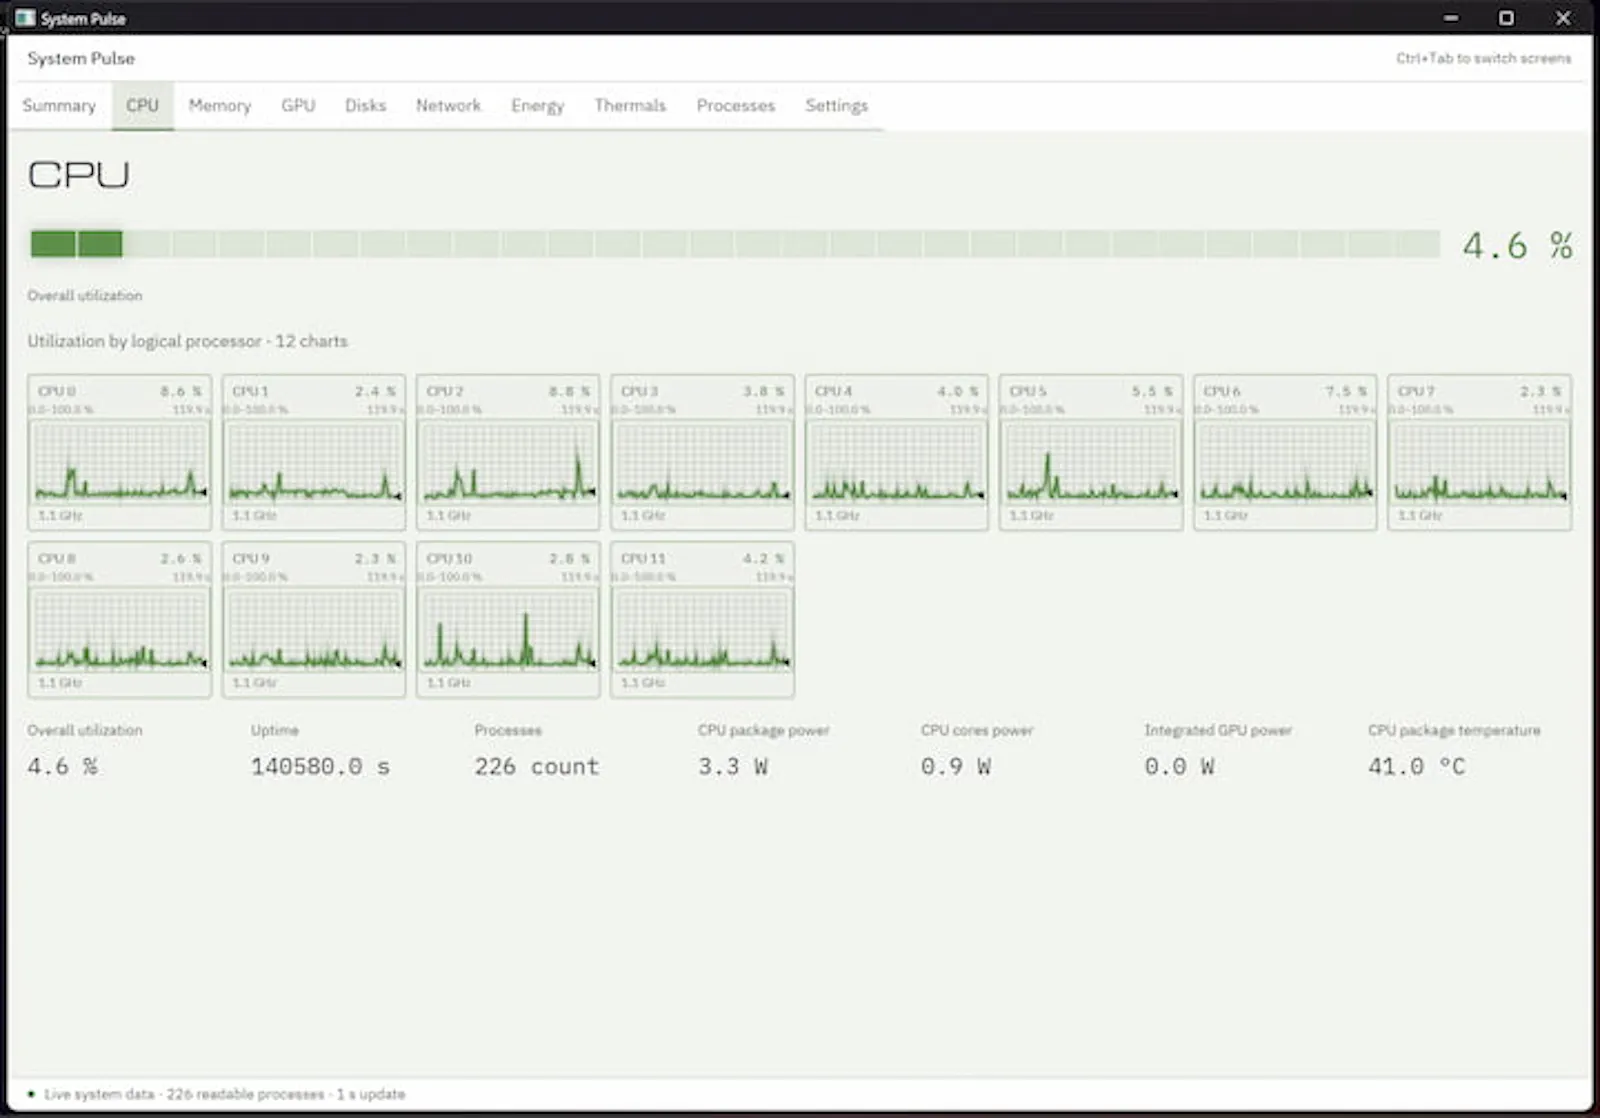
Task: Click the large CPU page heading
Action: pyautogui.click(x=79, y=175)
